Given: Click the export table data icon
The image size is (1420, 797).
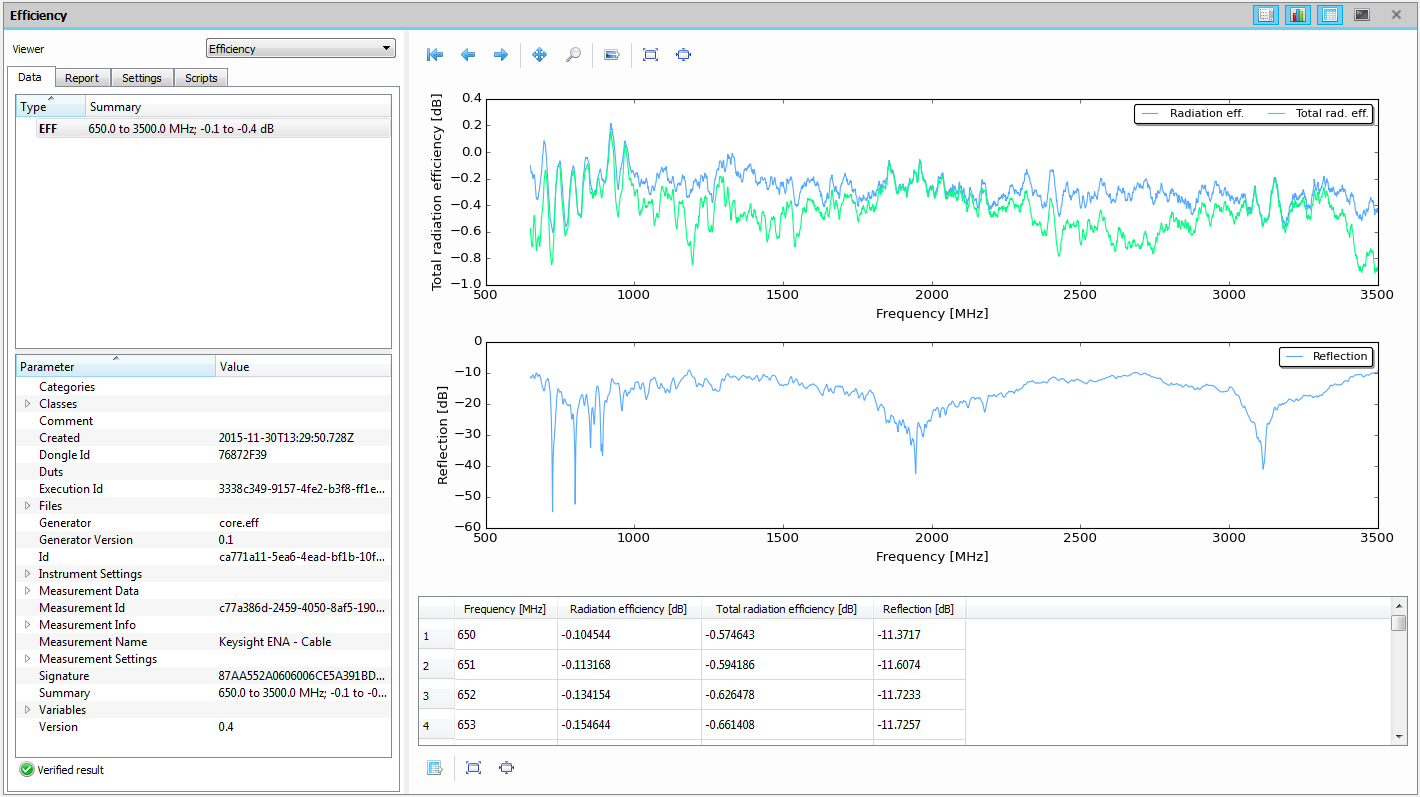Looking at the screenshot, I should tap(435, 768).
